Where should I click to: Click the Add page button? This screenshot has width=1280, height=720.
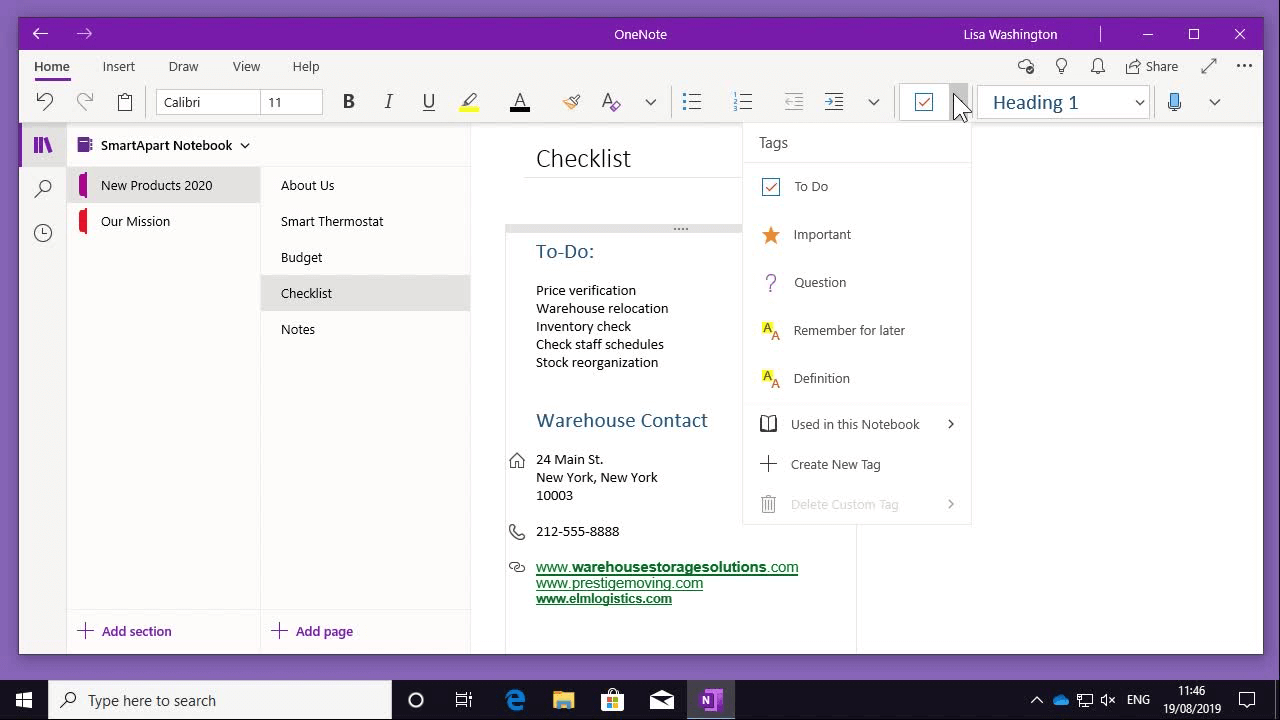click(314, 631)
